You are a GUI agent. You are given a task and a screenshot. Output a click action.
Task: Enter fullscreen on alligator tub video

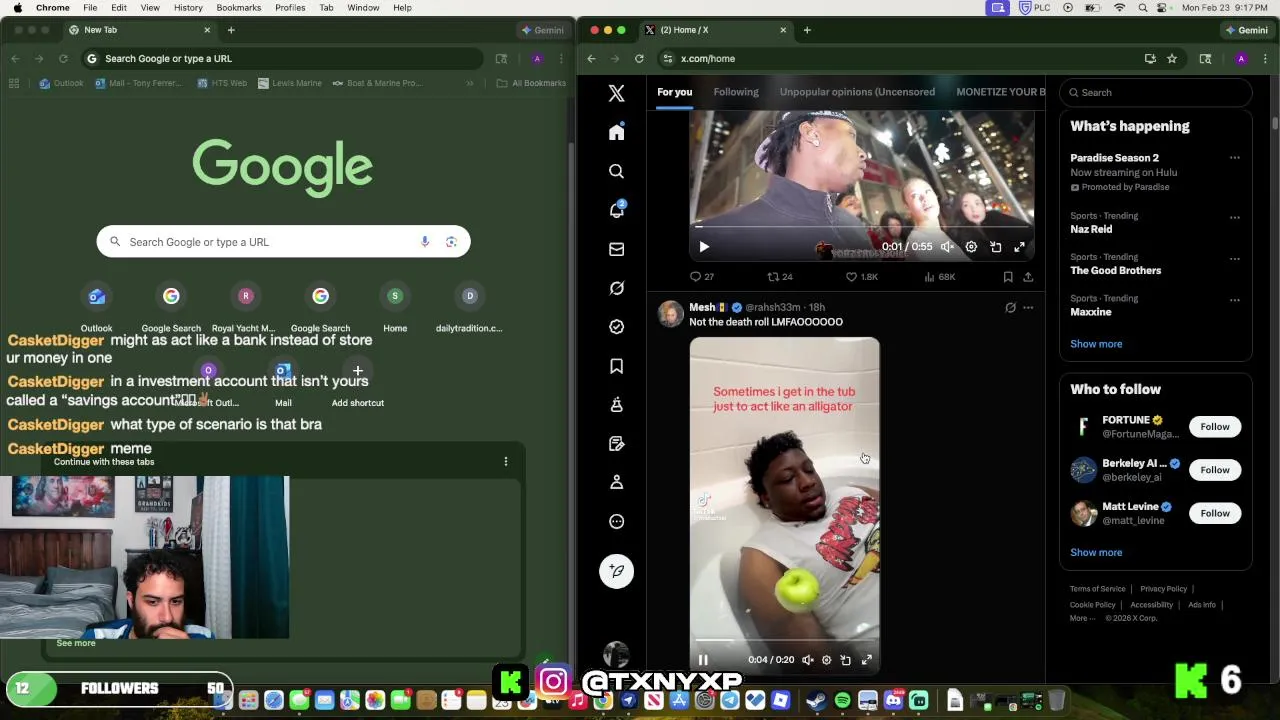867,660
